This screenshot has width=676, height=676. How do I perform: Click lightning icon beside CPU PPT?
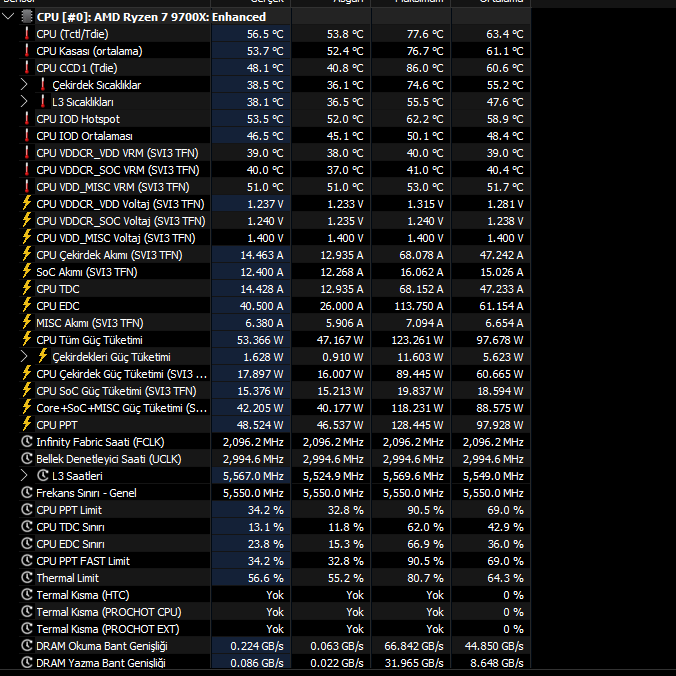point(27,425)
